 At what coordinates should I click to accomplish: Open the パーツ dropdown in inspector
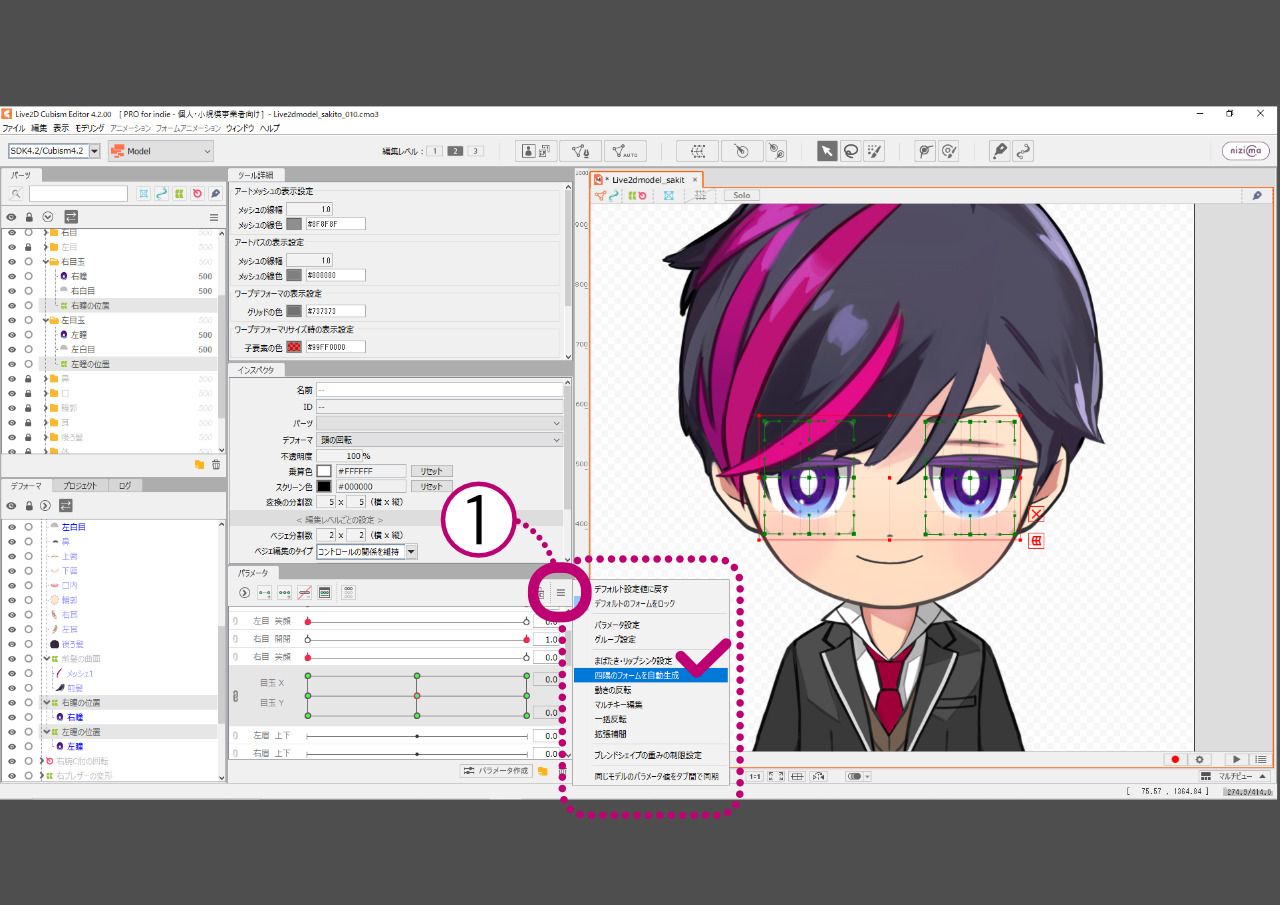tap(440, 423)
